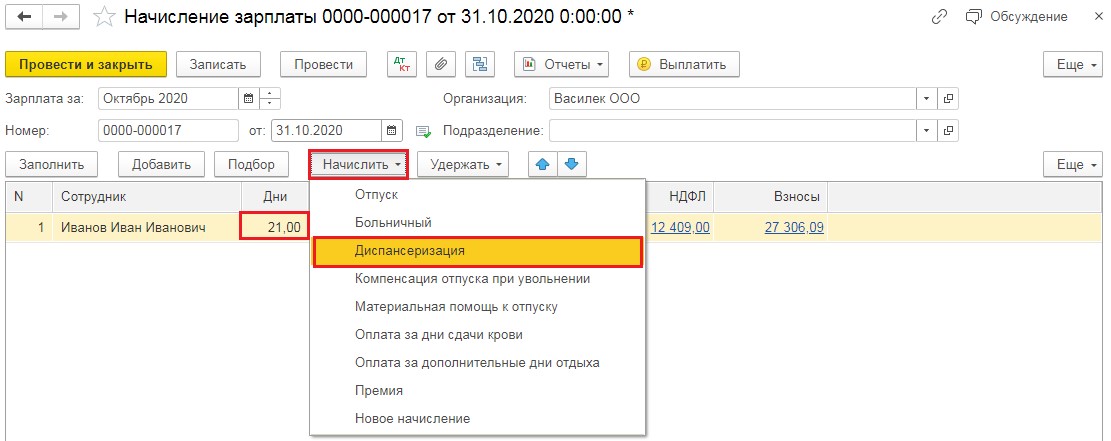Open calendar for Зарплата за month
This screenshot has width=1111, height=441.
(x=249, y=99)
